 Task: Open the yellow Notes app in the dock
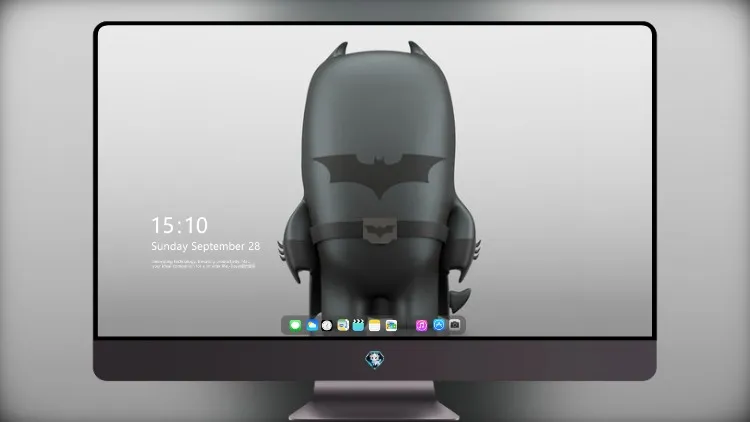(x=375, y=325)
